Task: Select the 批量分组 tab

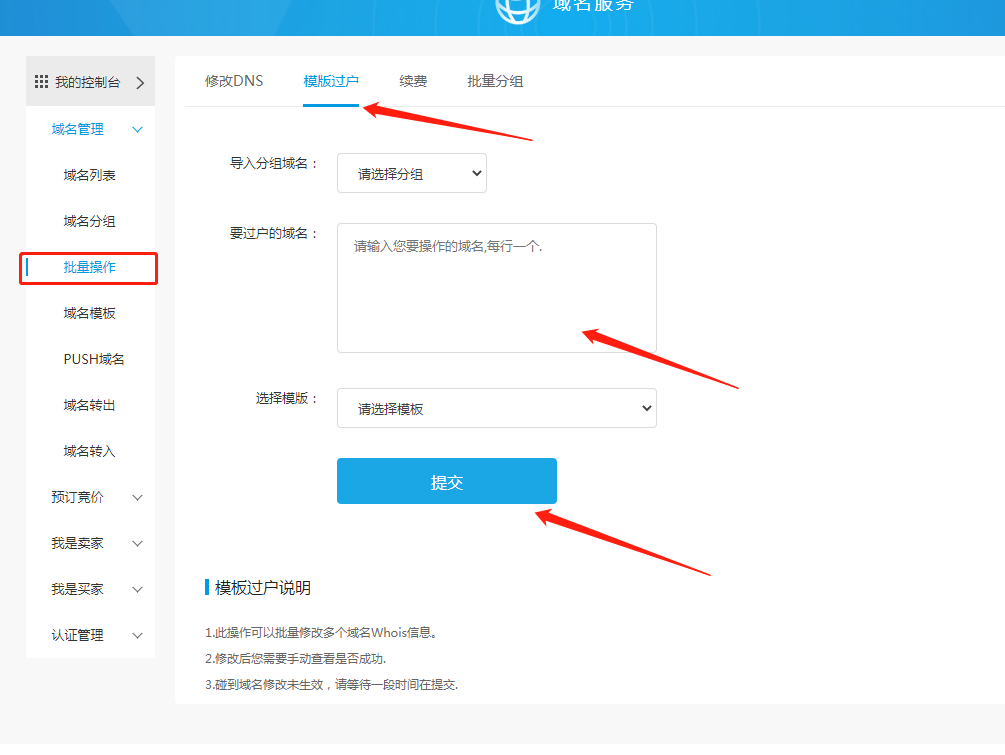Action: (495, 81)
